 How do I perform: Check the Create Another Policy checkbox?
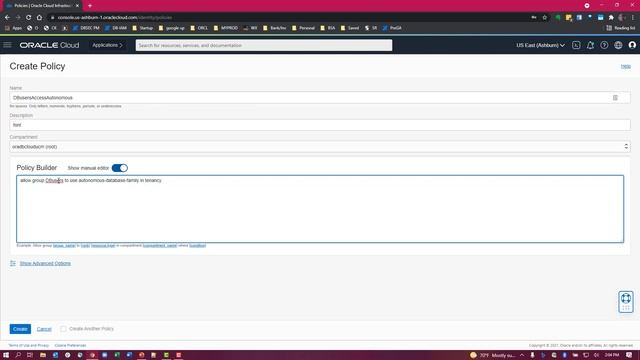pyautogui.click(x=63, y=329)
